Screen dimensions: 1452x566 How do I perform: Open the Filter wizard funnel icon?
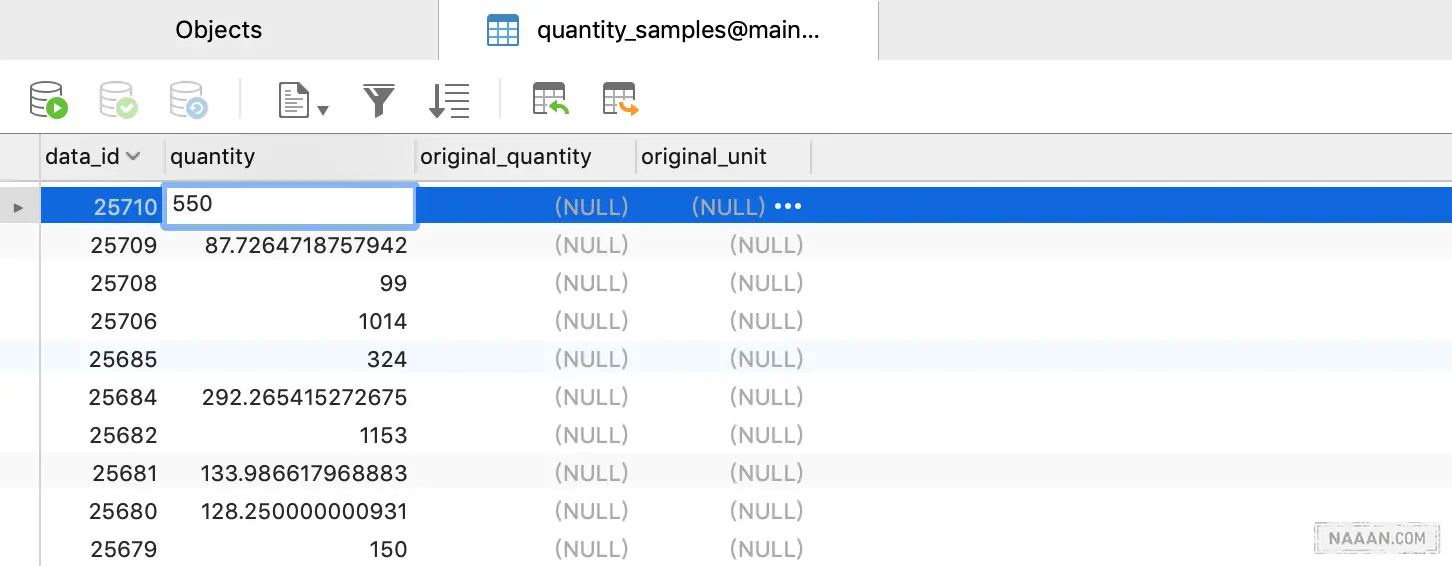(x=379, y=100)
